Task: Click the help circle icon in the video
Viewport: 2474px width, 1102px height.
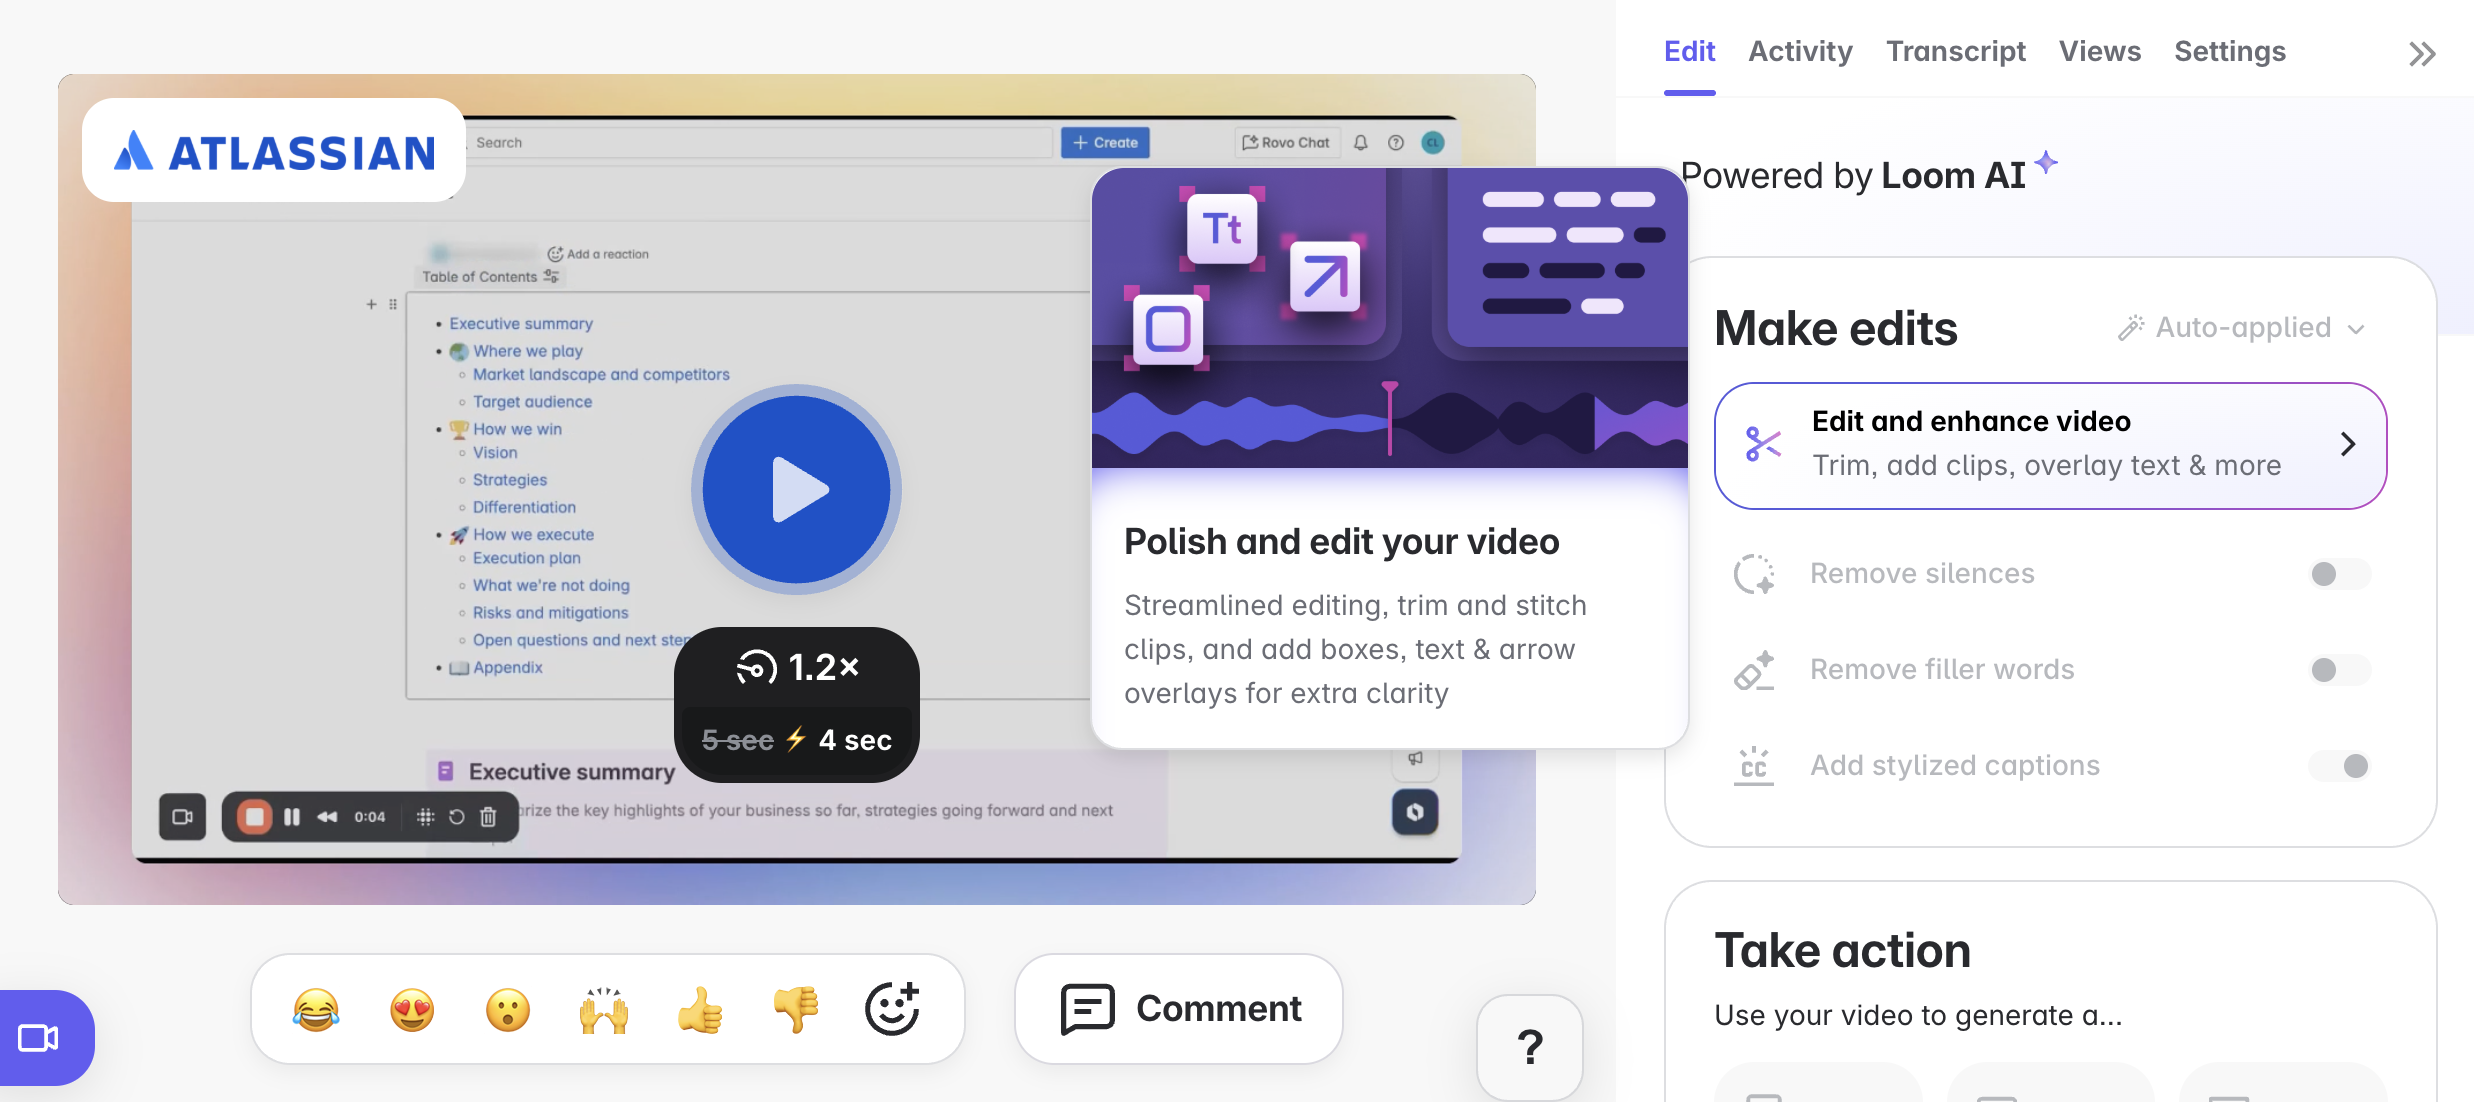Action: click(1396, 143)
